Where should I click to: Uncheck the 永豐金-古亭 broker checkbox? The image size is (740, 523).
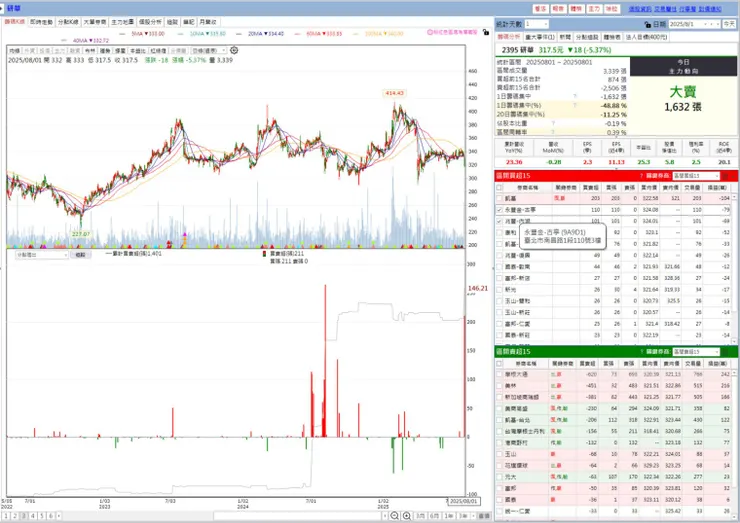point(499,210)
